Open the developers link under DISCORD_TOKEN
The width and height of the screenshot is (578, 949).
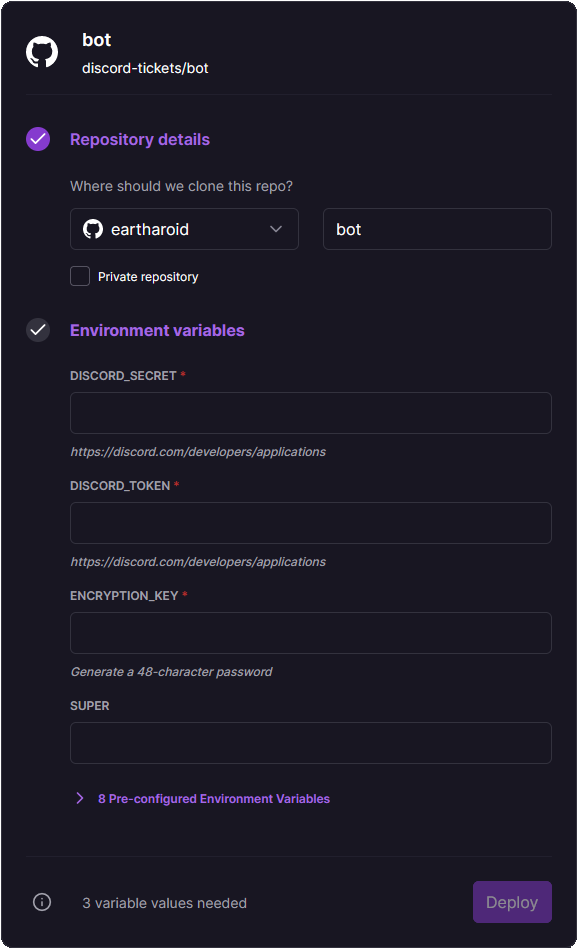click(197, 561)
